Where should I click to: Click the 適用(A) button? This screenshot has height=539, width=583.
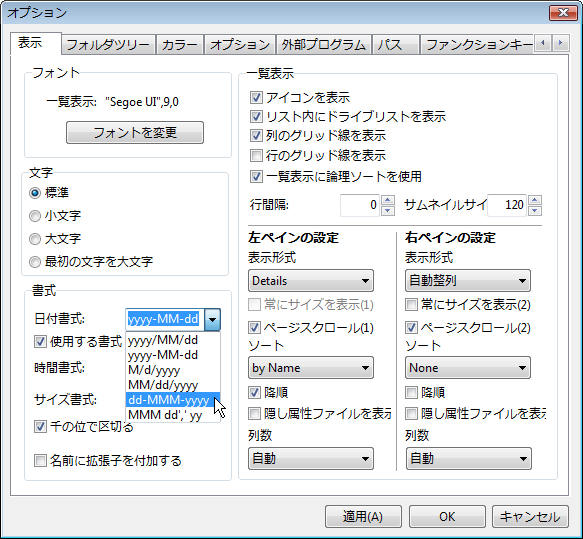click(x=363, y=516)
